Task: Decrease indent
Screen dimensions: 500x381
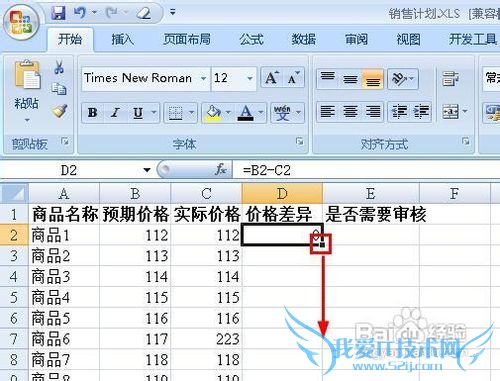Action: 399,112
